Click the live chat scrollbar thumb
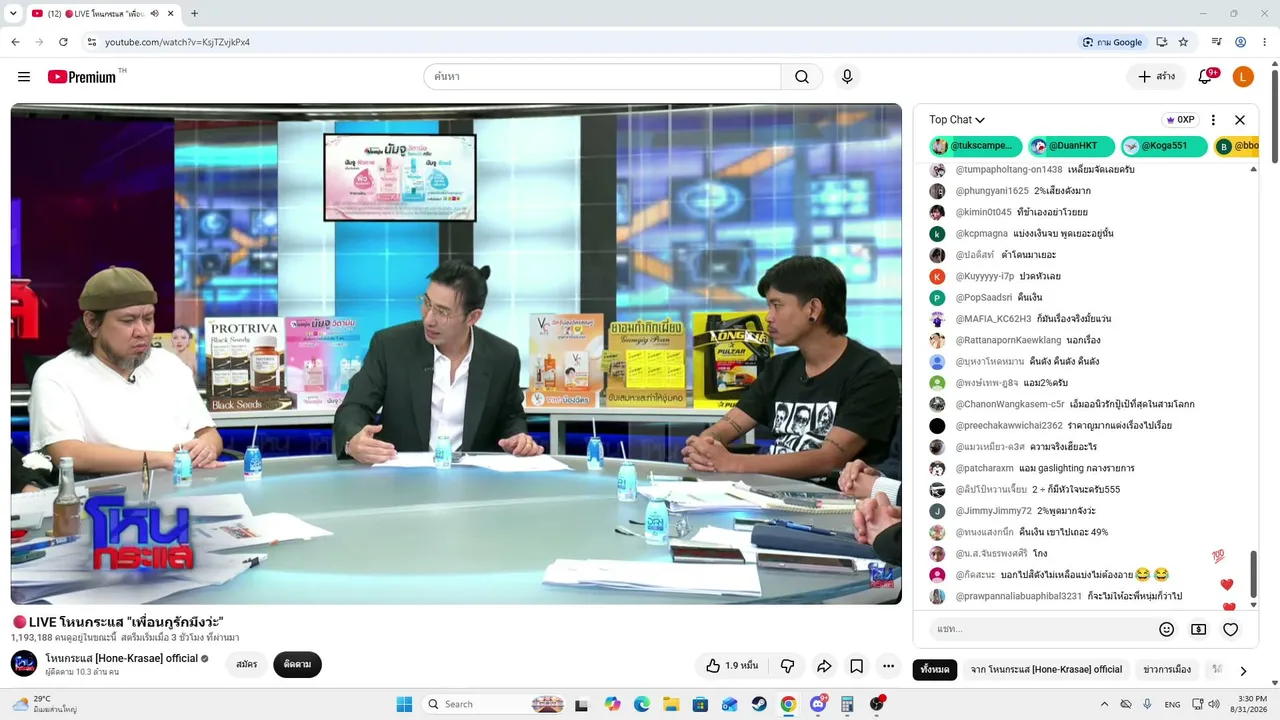The height and width of the screenshot is (720, 1280). point(1254,574)
